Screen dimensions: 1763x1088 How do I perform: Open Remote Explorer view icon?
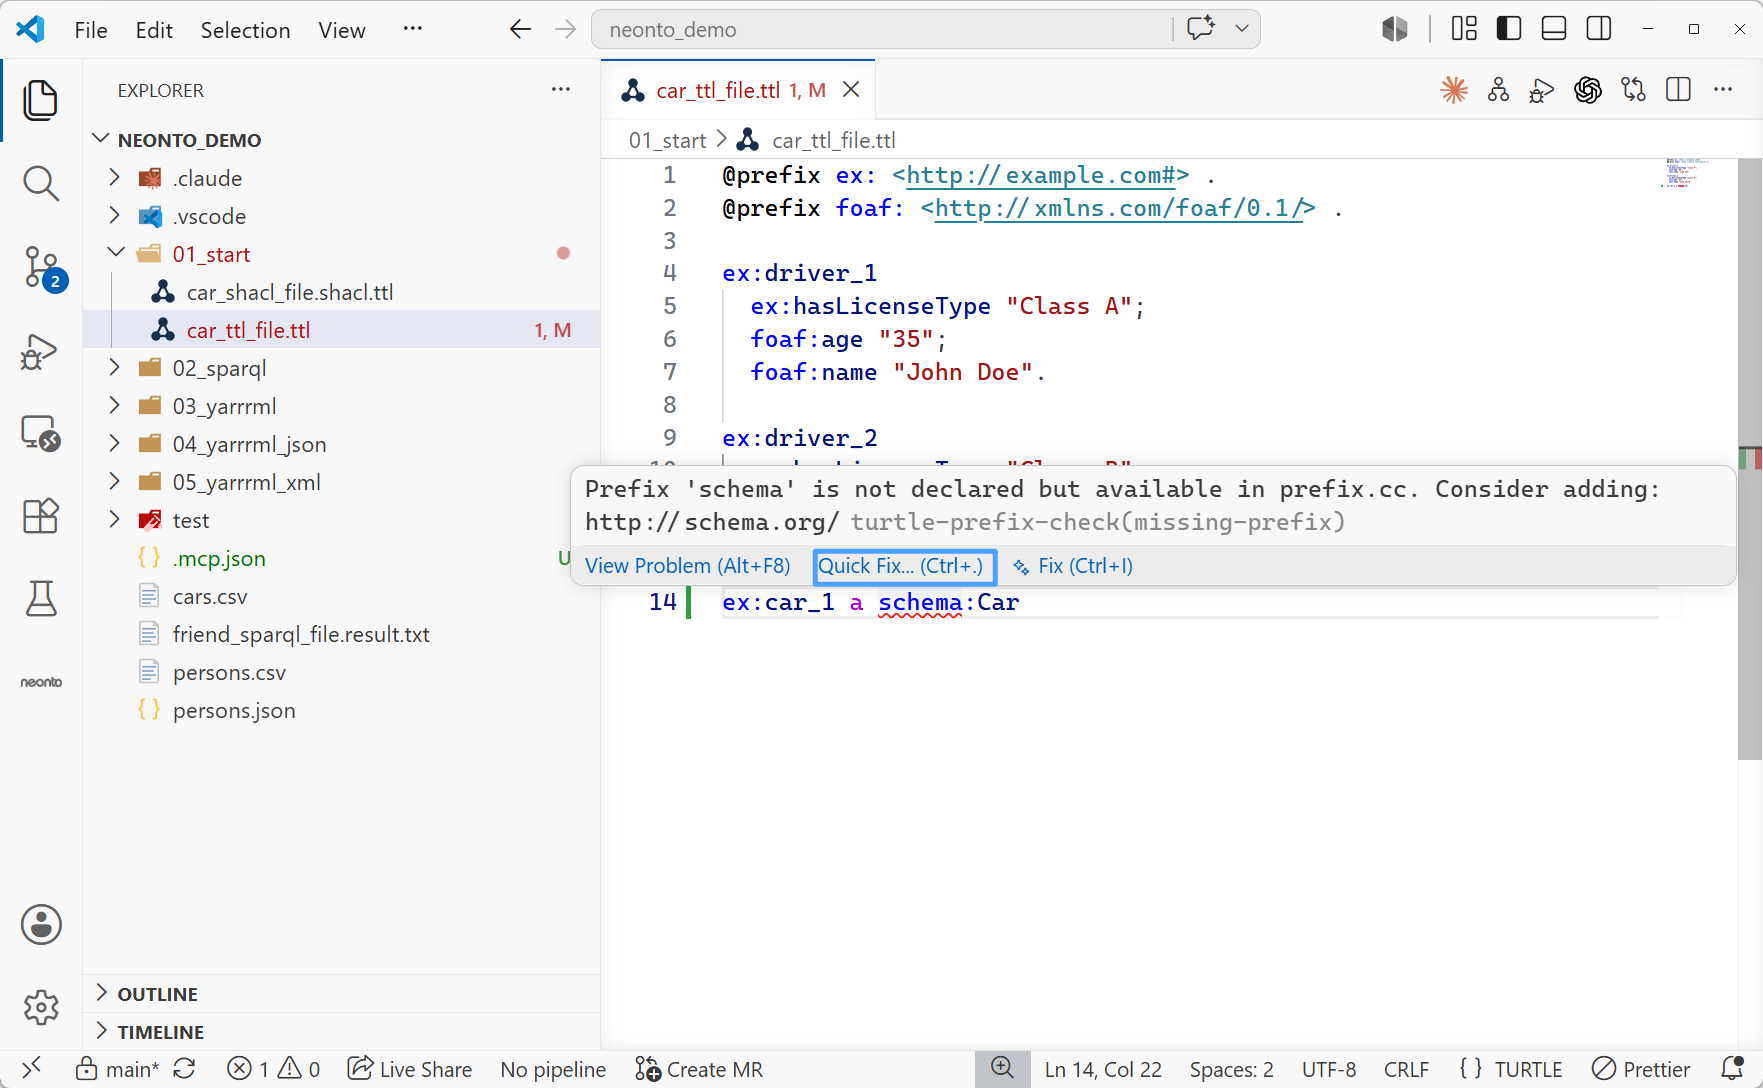(x=40, y=434)
